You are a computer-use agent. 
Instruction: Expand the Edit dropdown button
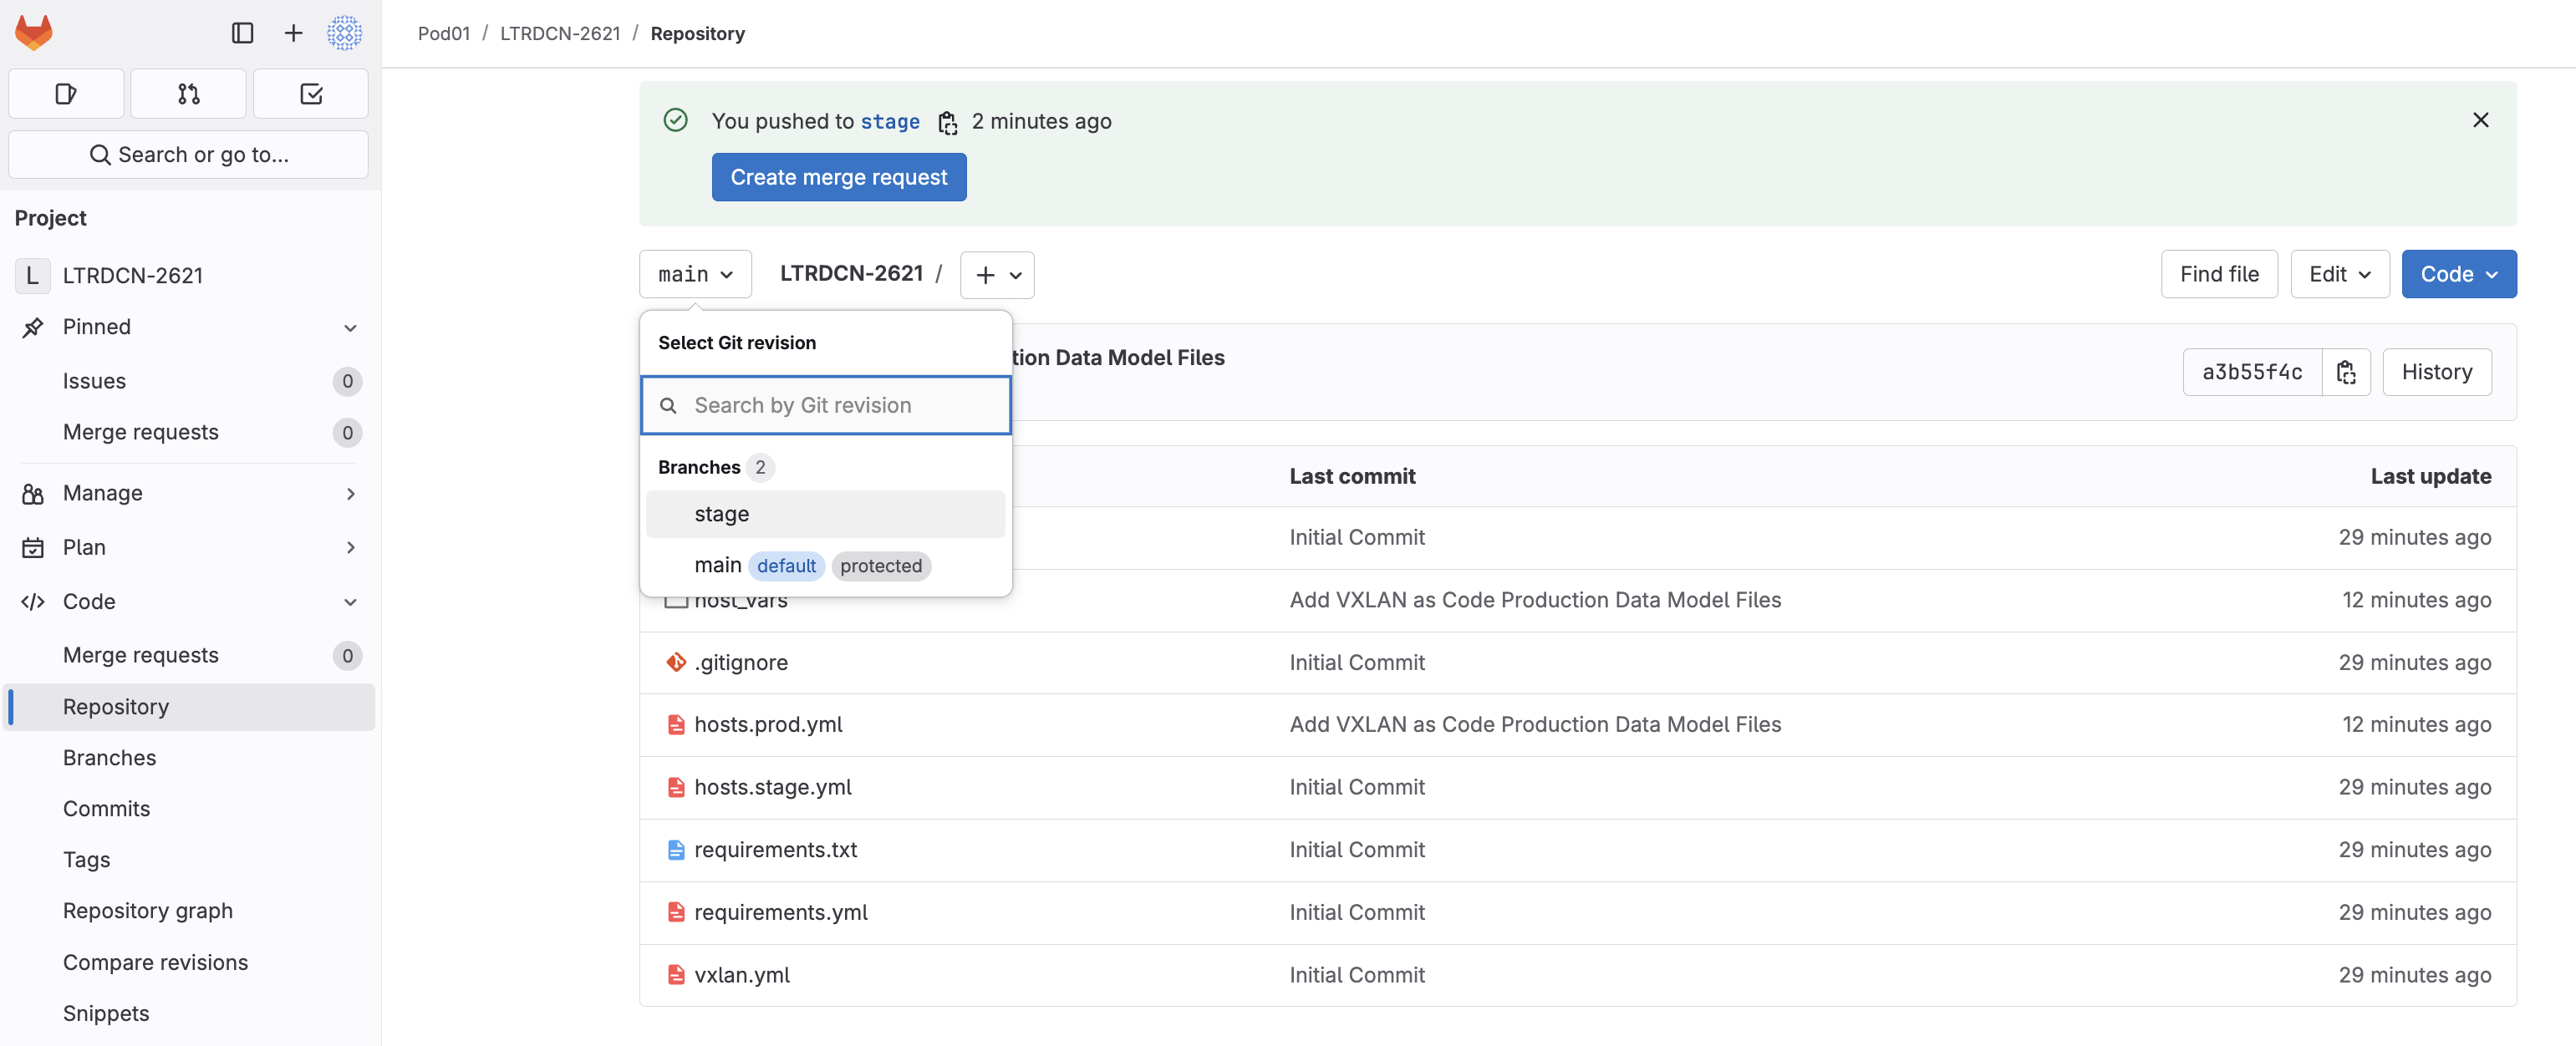click(x=2339, y=274)
